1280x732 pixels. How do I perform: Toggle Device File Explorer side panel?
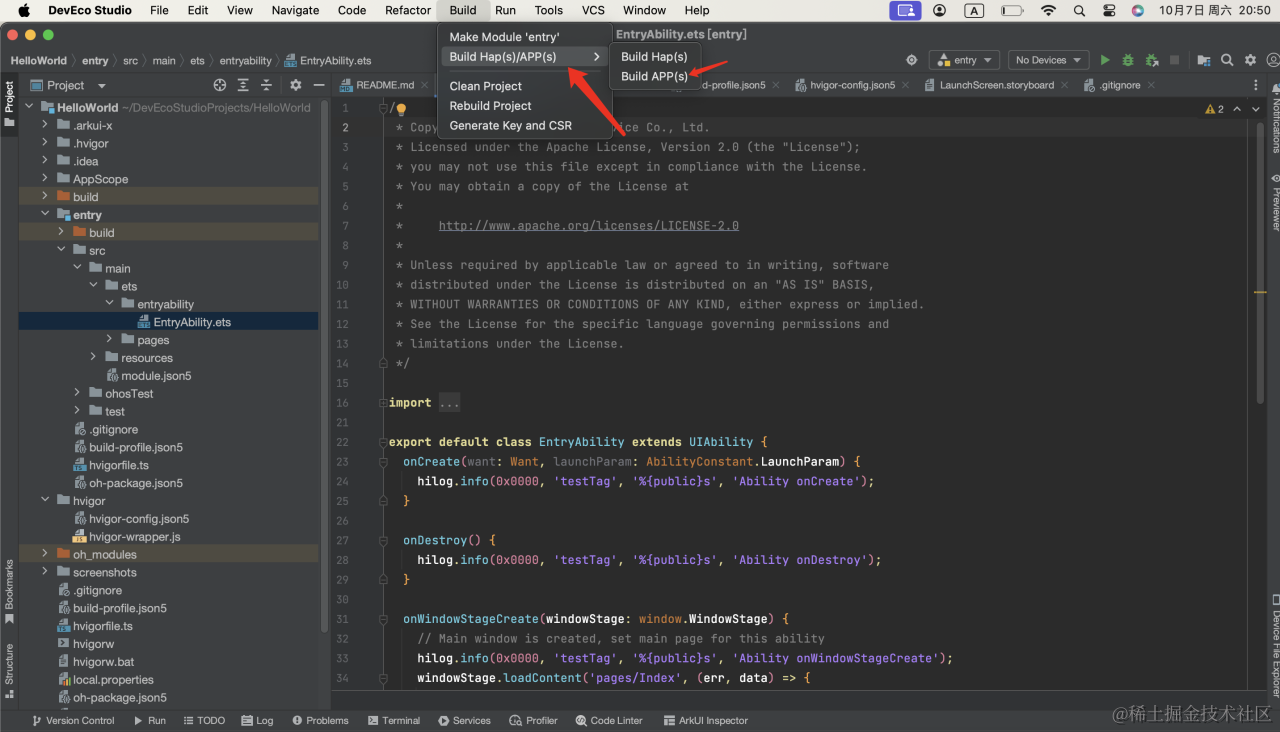coord(1275,646)
